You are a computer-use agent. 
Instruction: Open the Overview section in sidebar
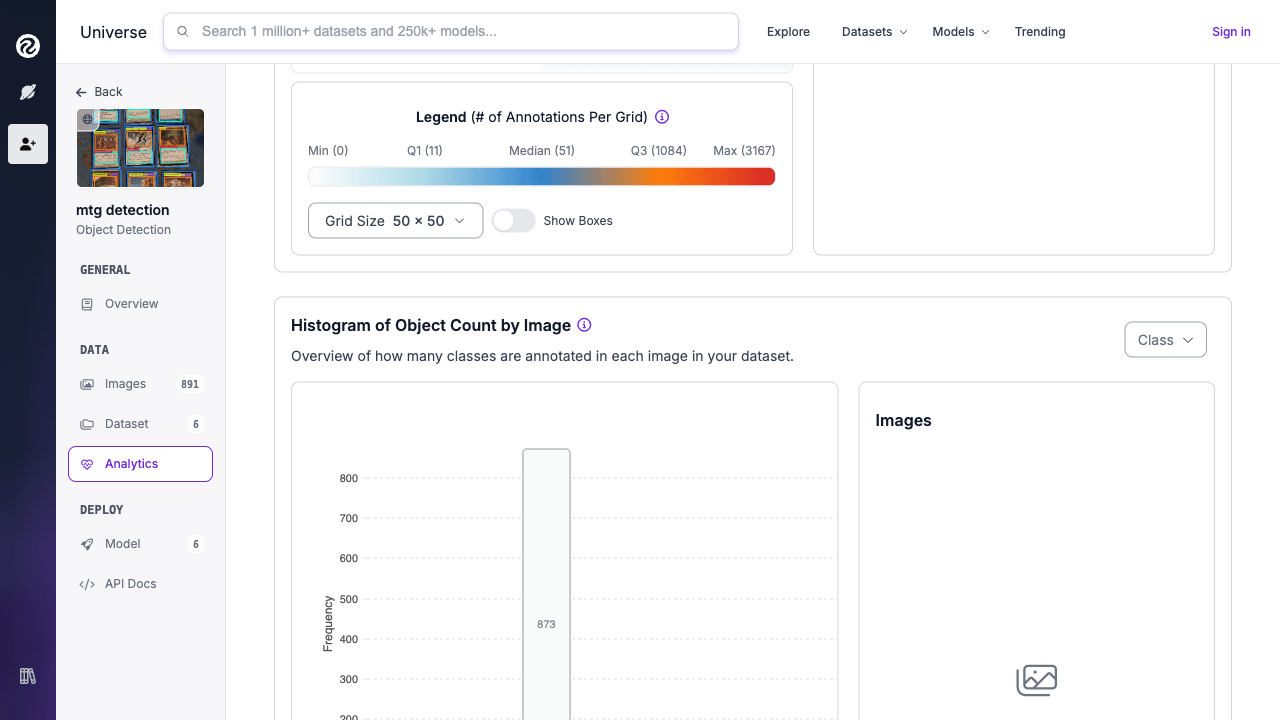133,303
